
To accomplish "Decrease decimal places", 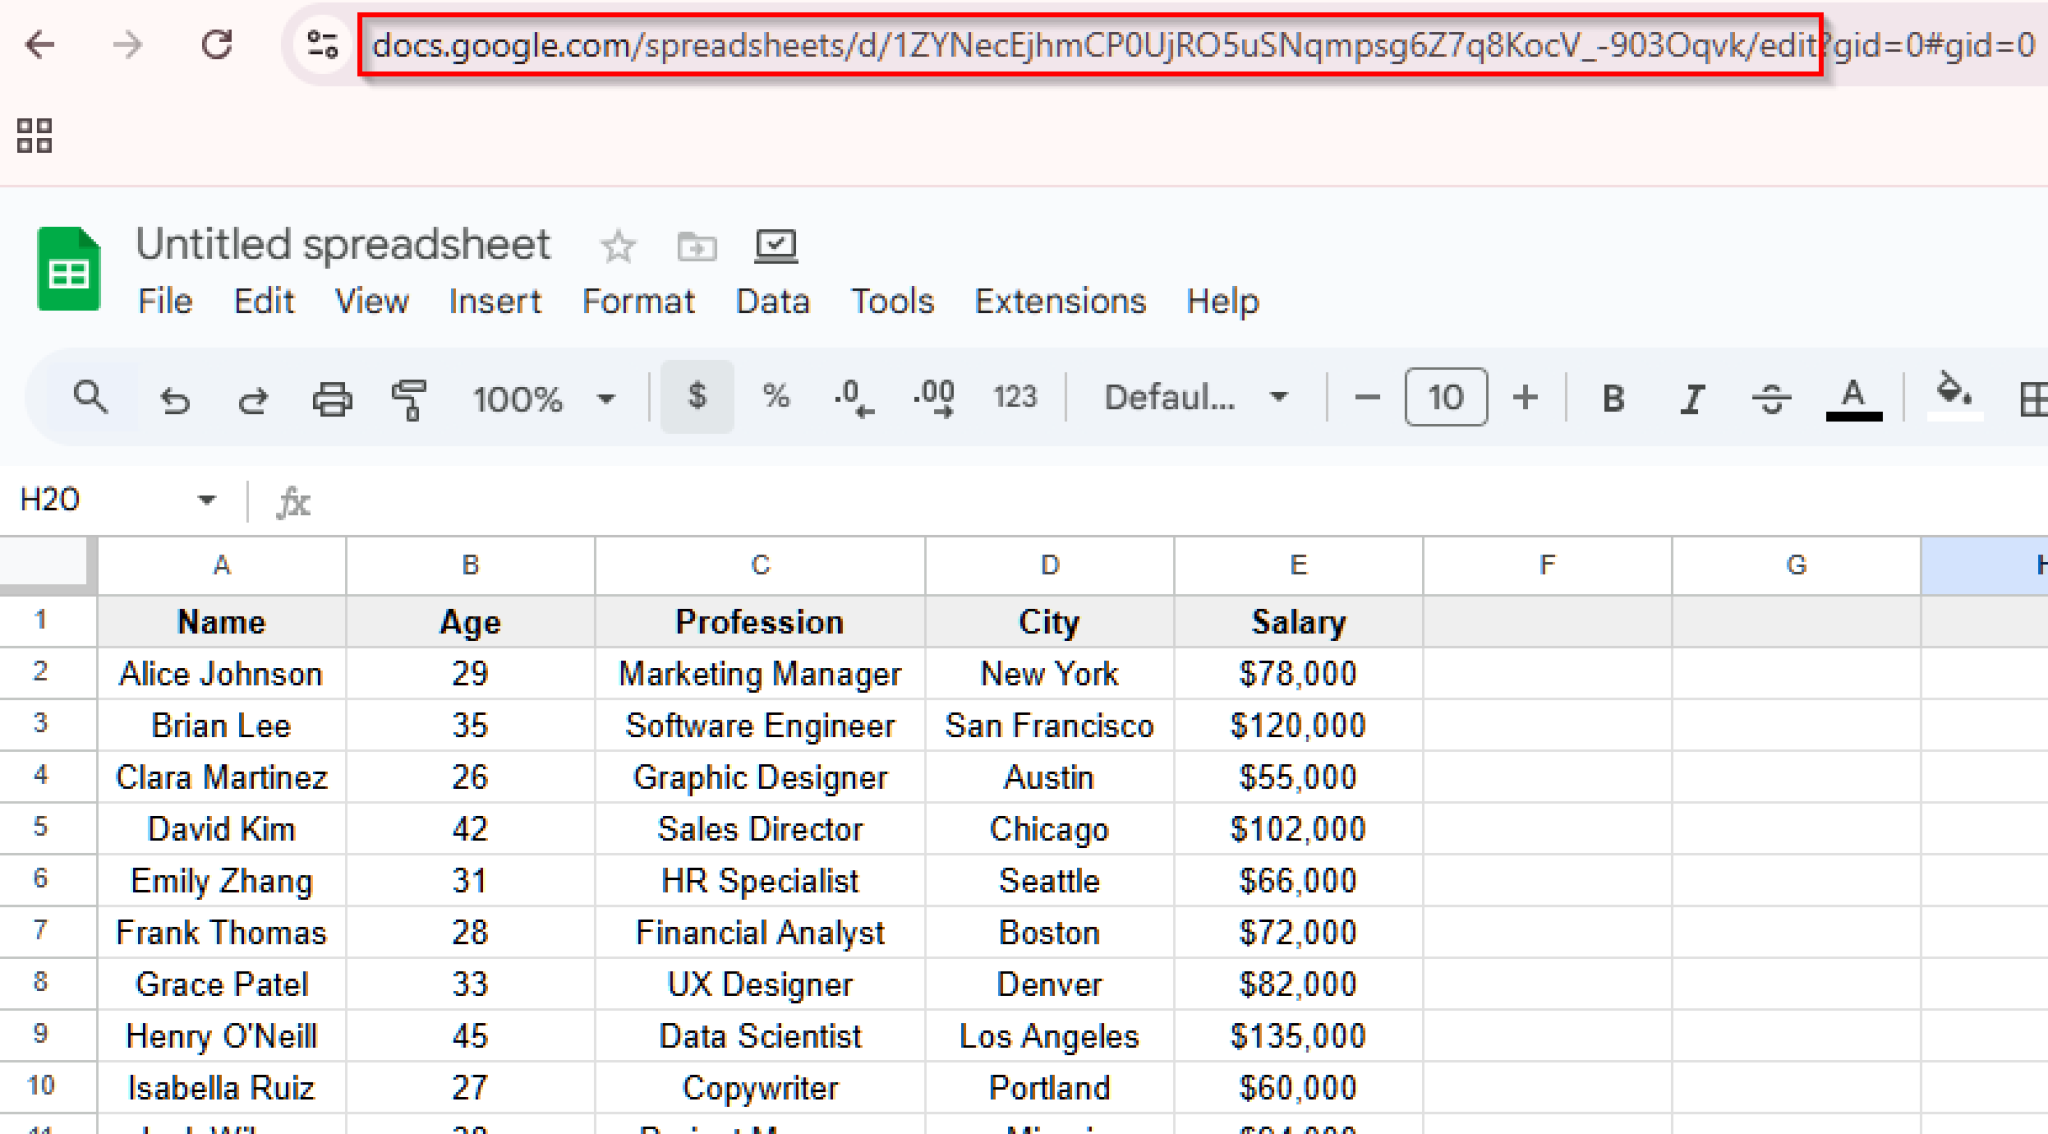I will pos(853,397).
